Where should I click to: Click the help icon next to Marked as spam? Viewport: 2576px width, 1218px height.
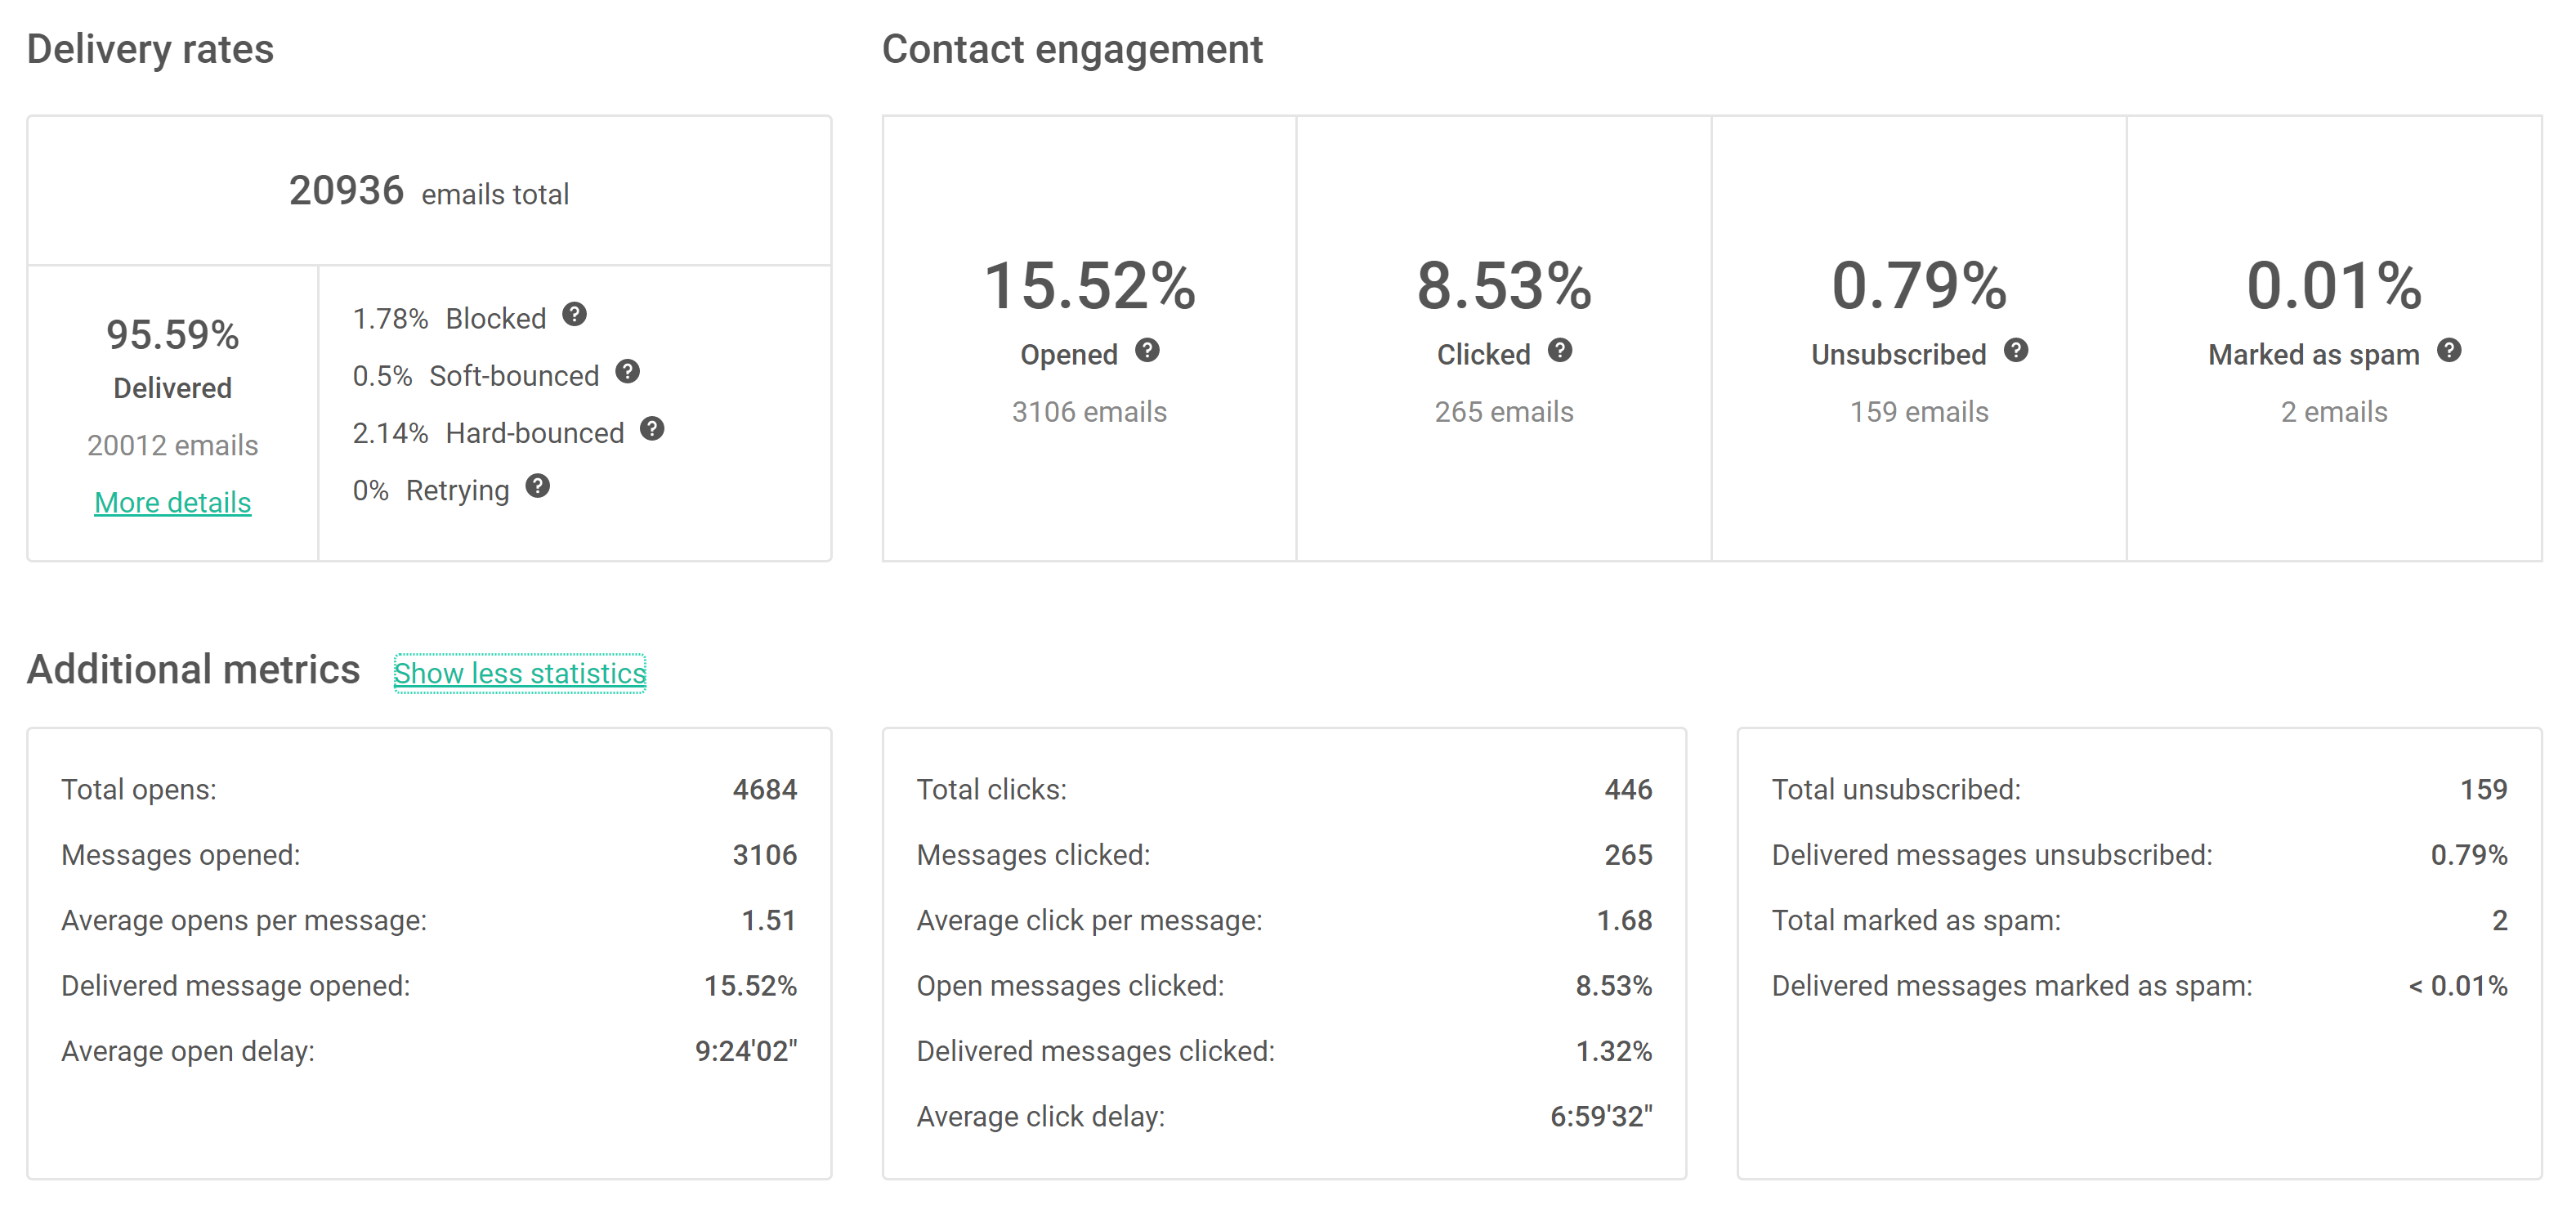click(2449, 351)
